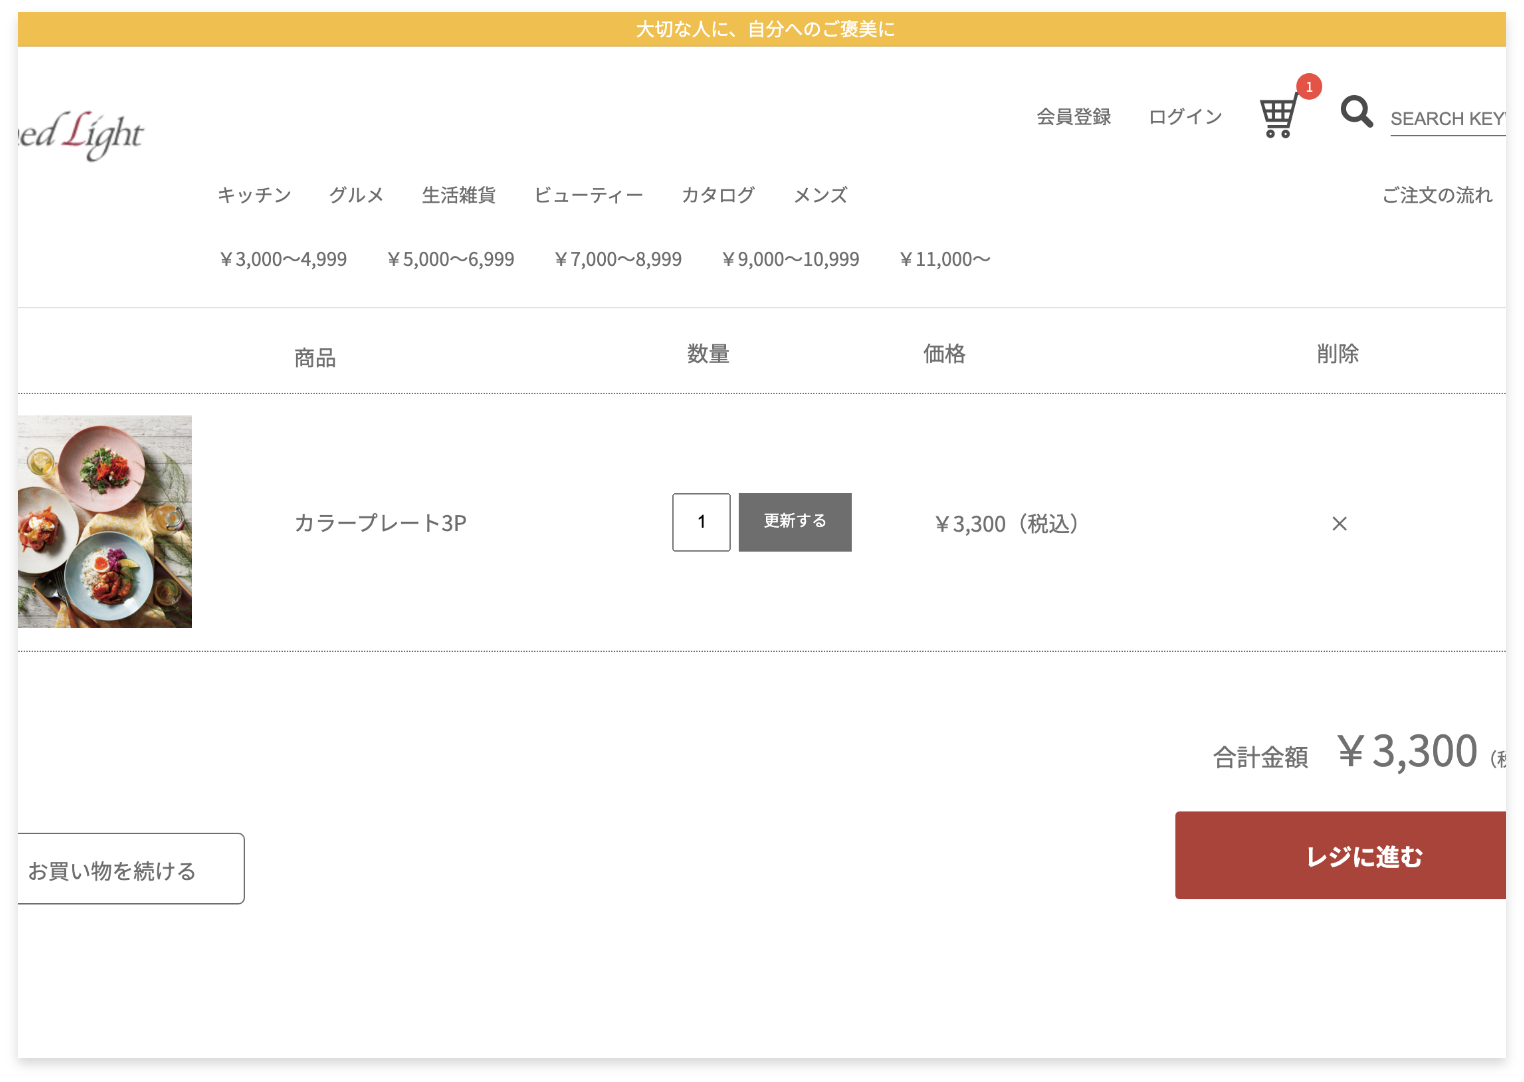Click the Light logo
1524x1082 pixels.
tap(81, 134)
